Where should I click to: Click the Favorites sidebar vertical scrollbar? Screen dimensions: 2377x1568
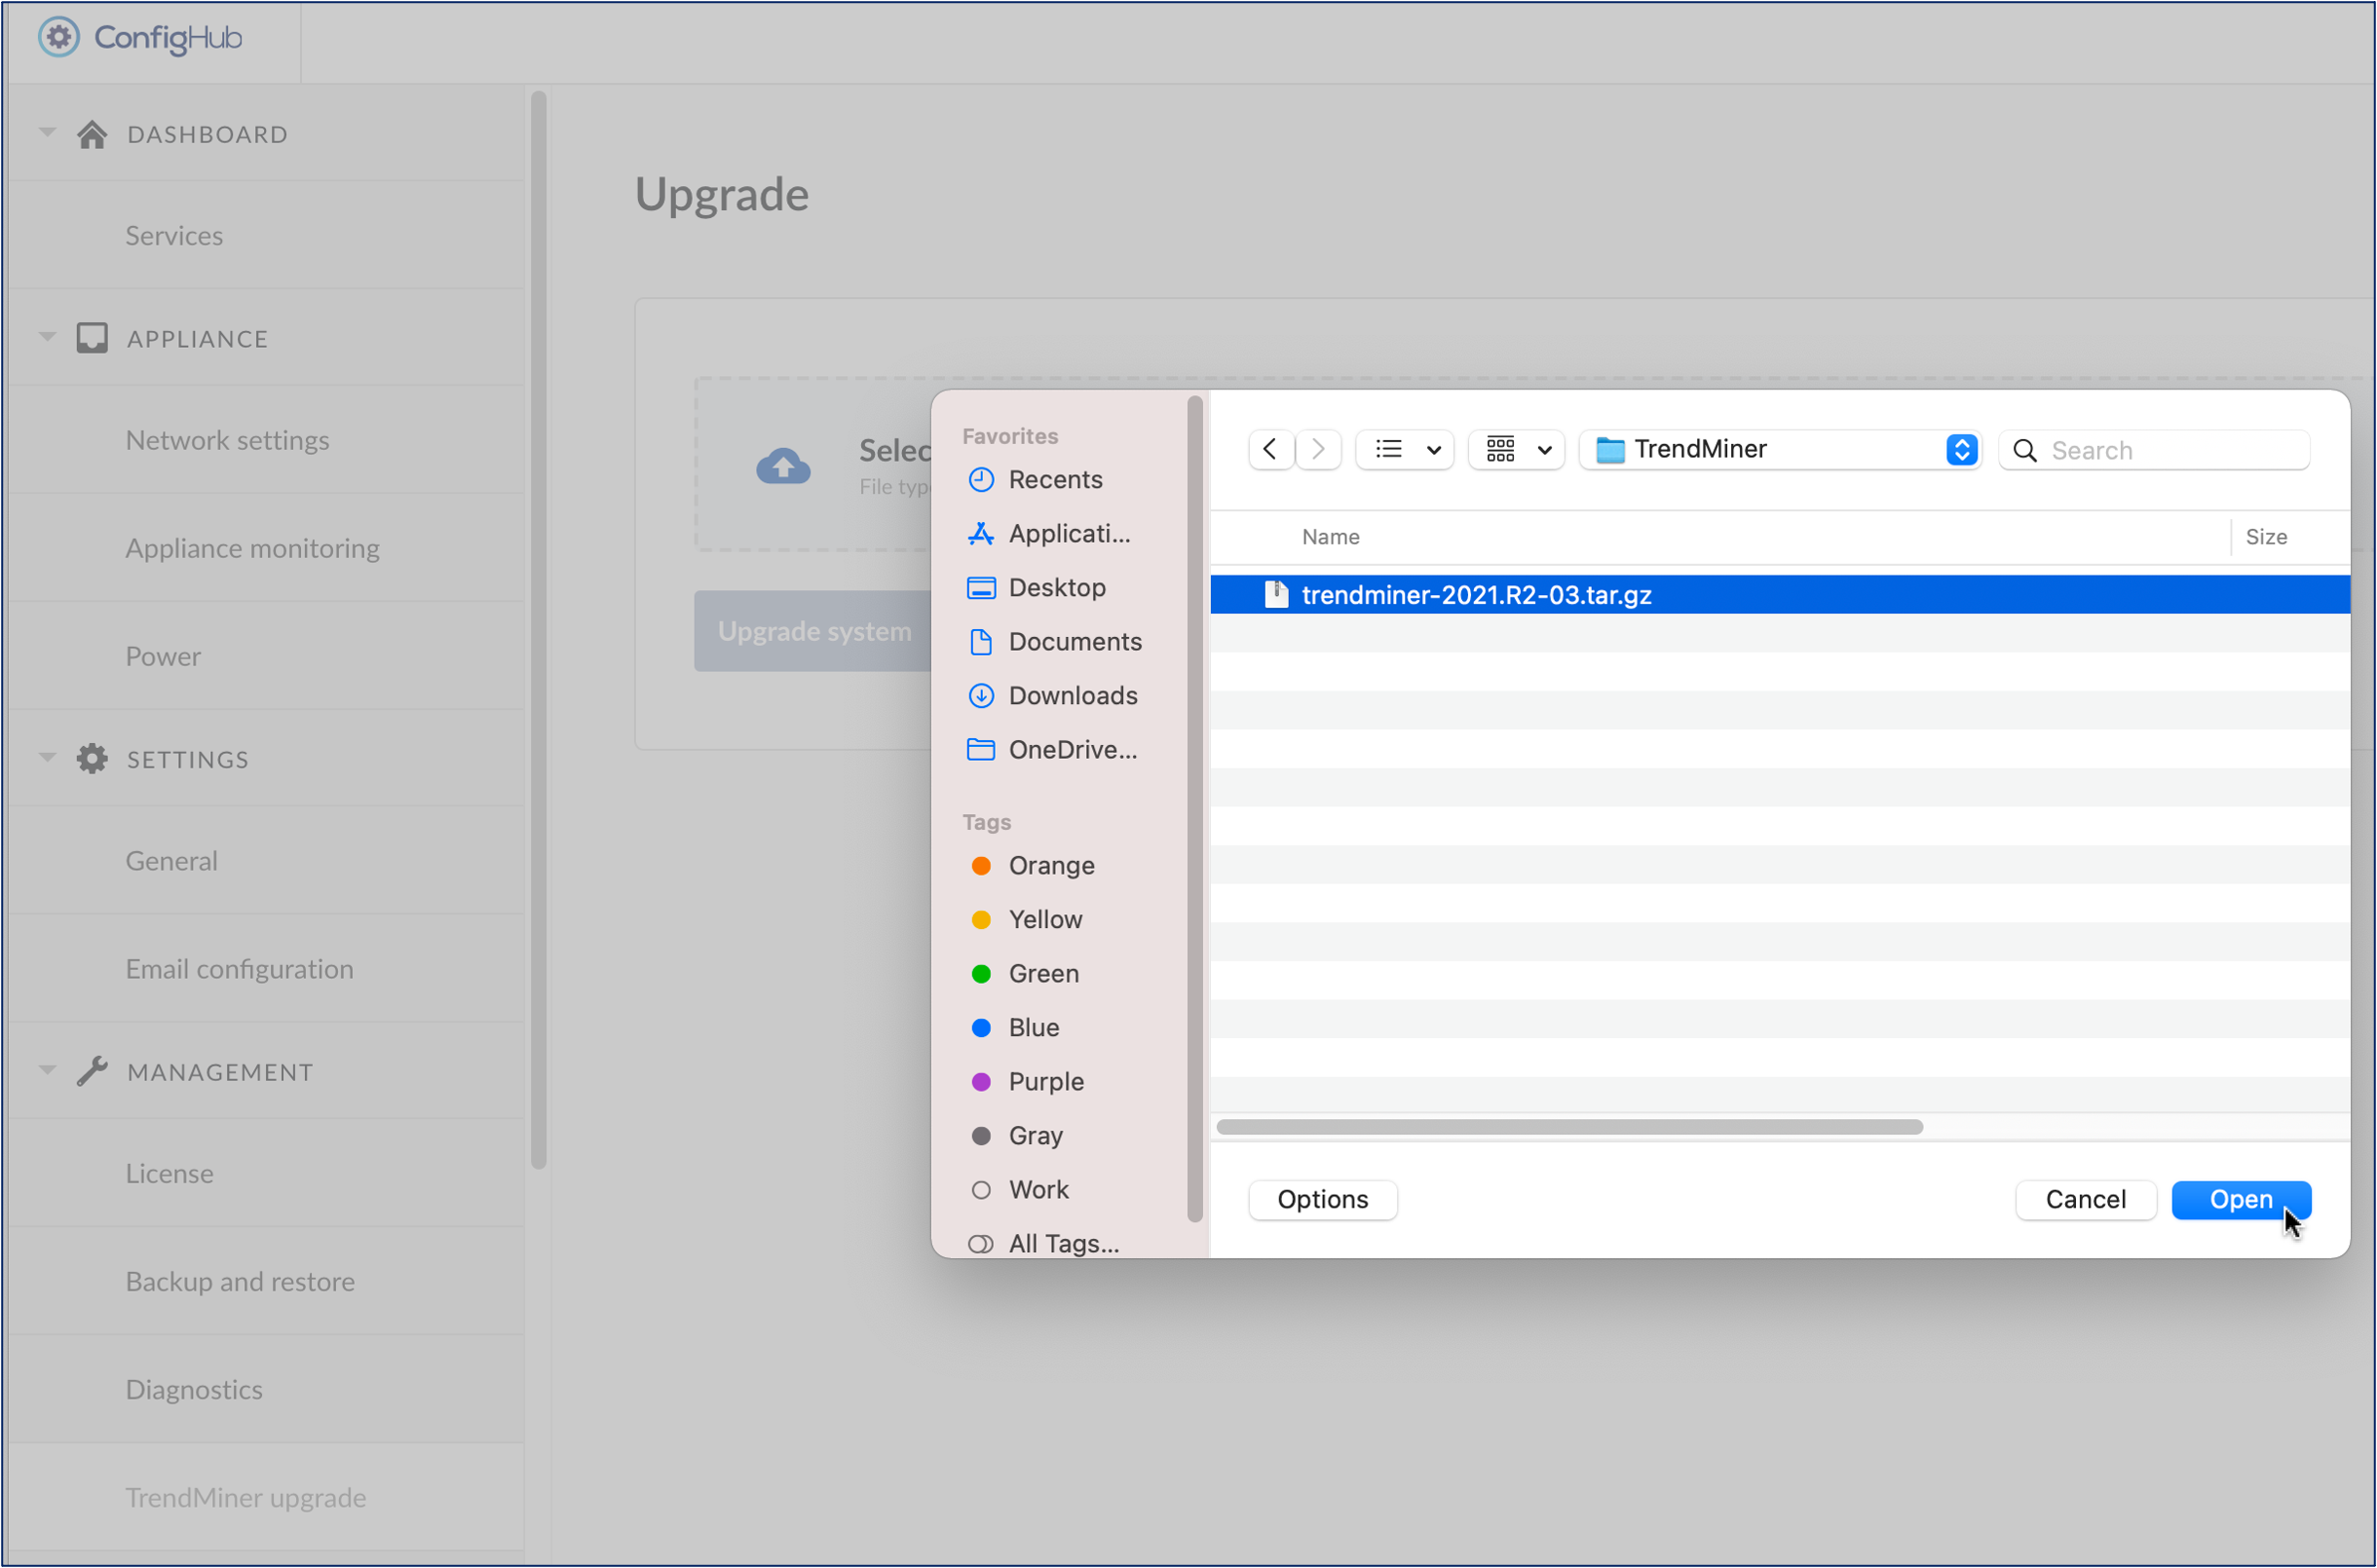1194,809
